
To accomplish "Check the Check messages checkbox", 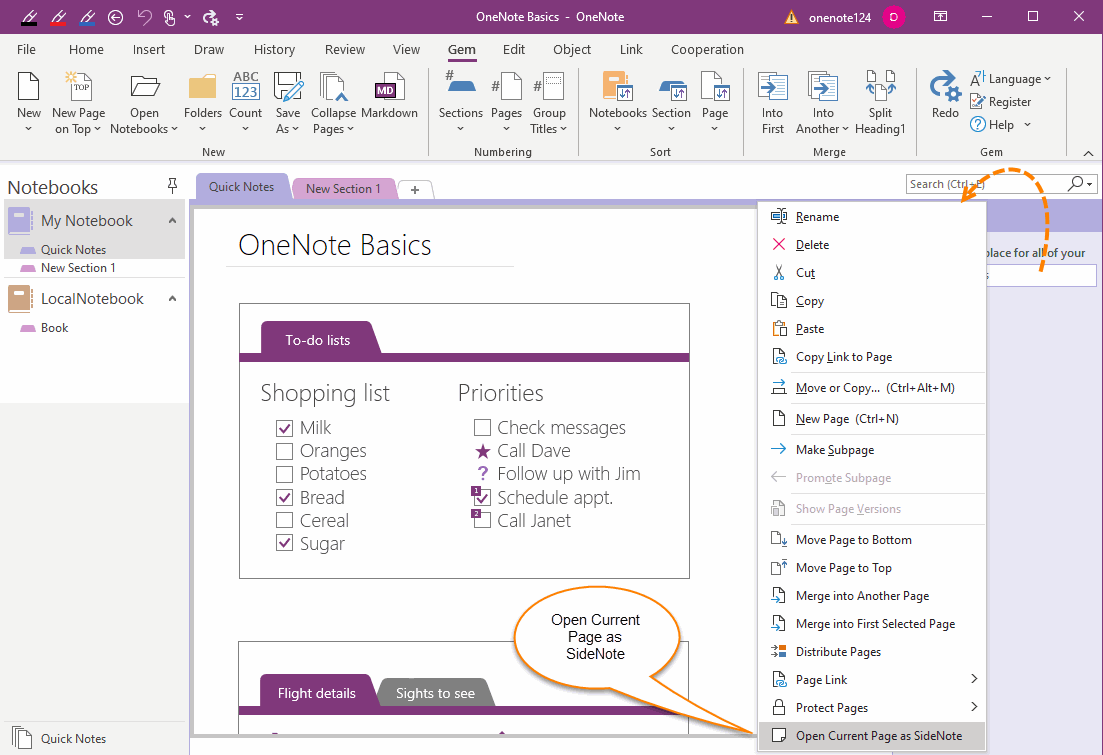I will [482, 428].
